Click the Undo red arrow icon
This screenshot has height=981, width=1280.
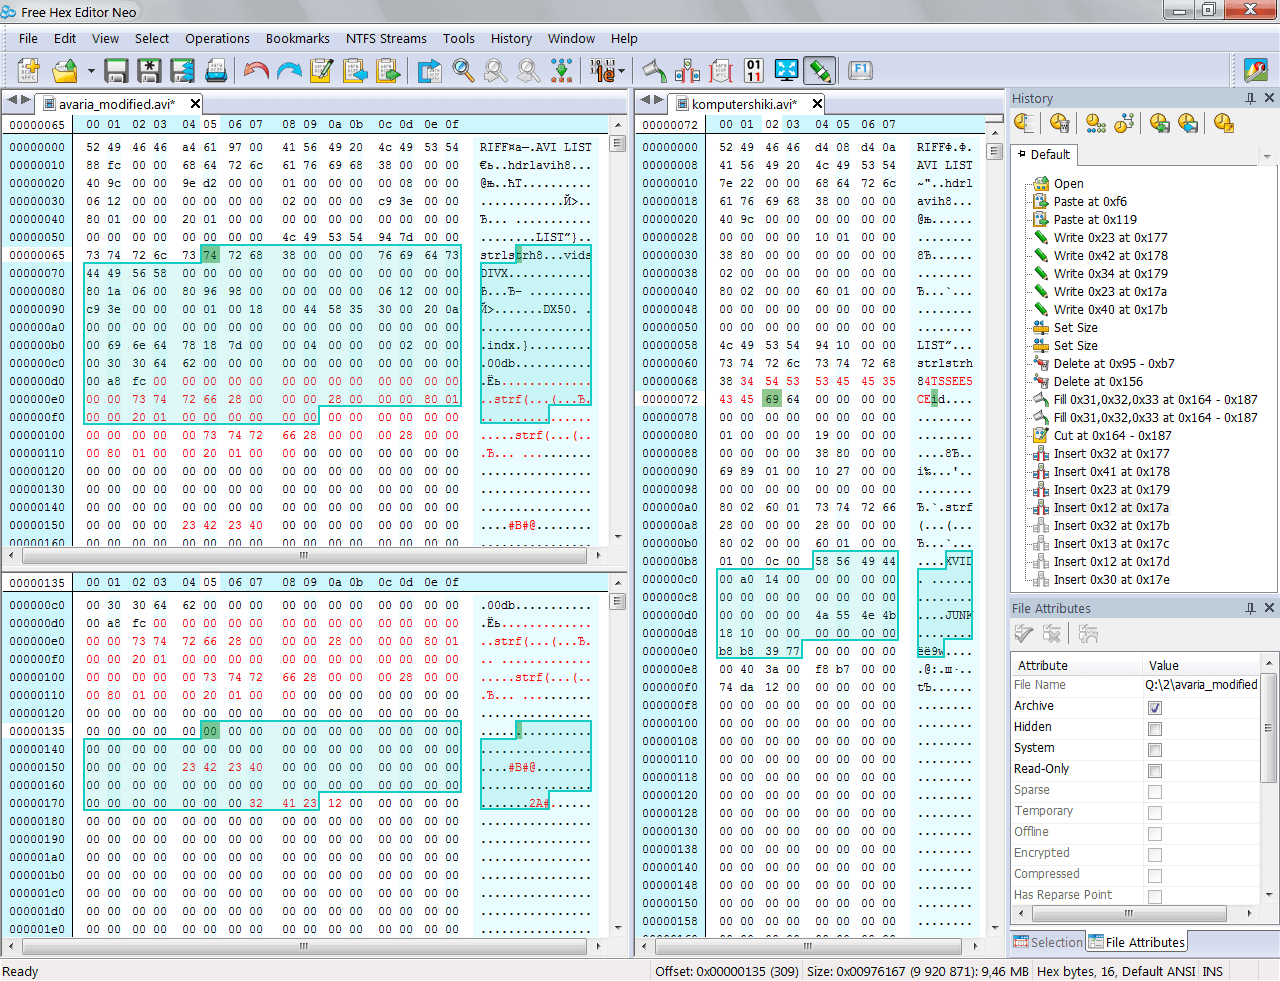[x=256, y=71]
